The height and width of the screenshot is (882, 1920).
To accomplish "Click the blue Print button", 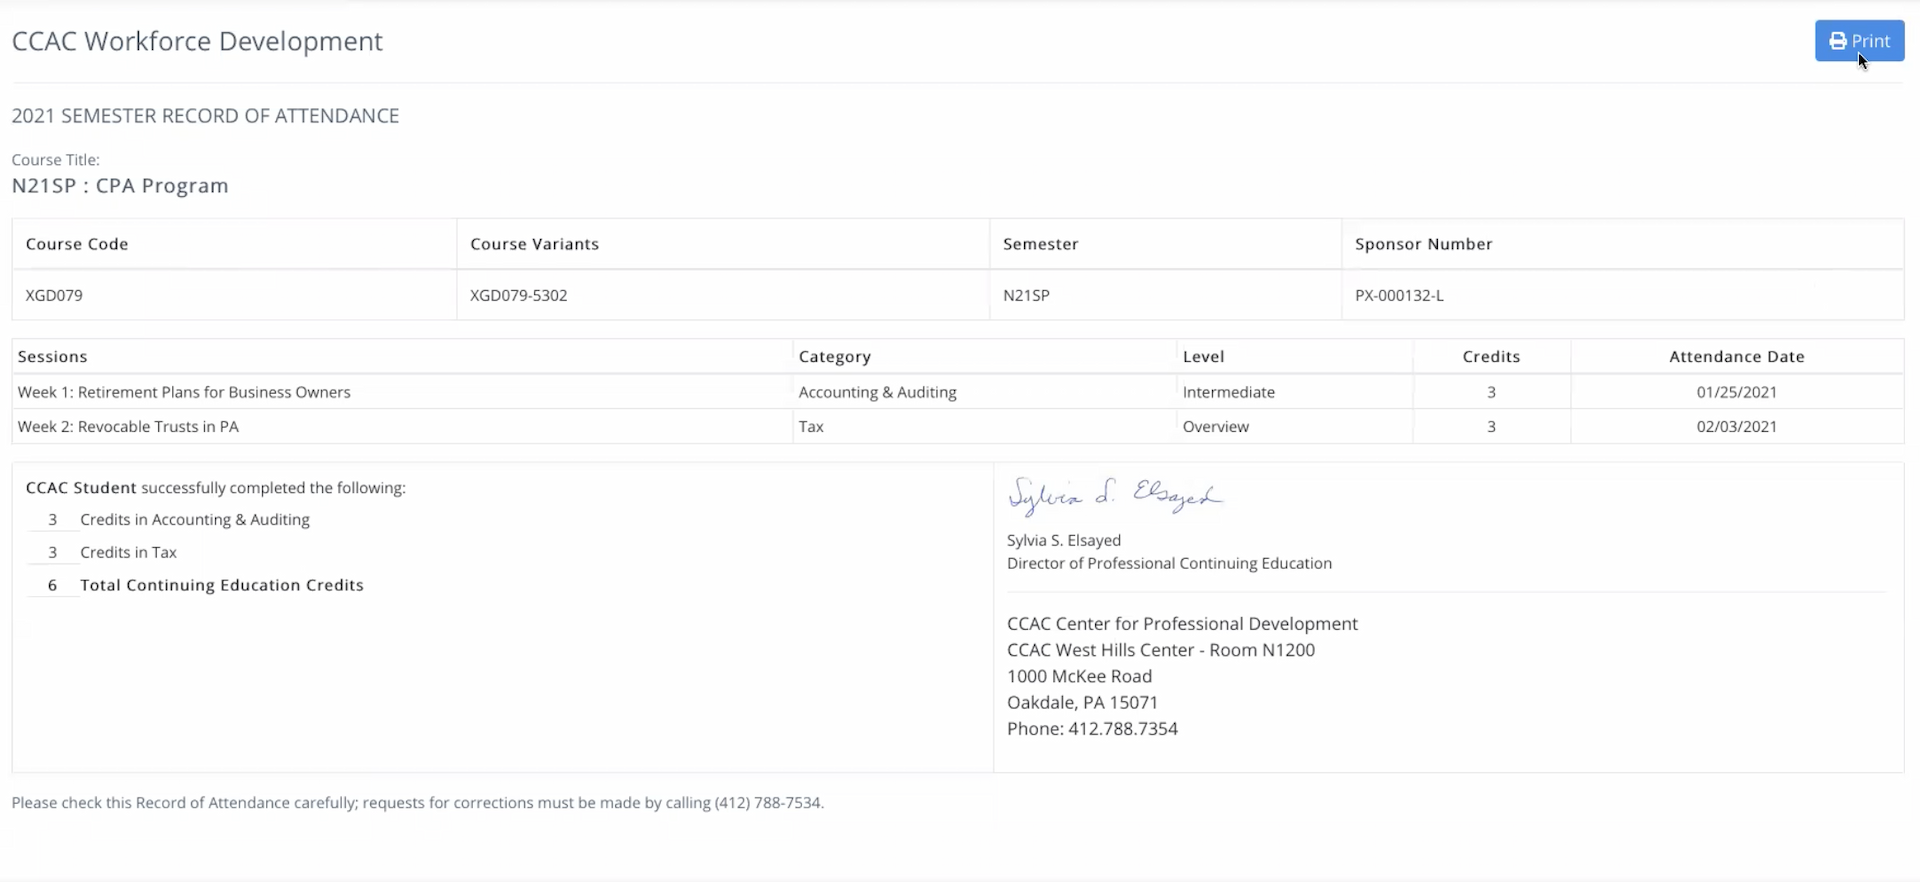I will [1859, 41].
